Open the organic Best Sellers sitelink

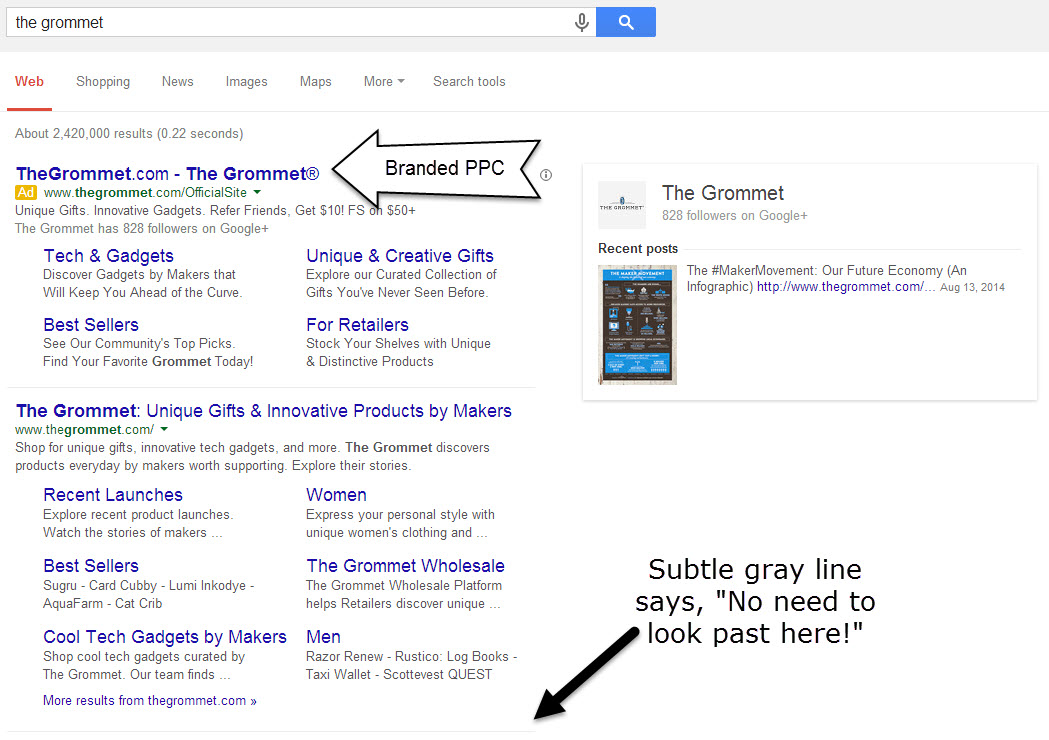click(x=91, y=566)
